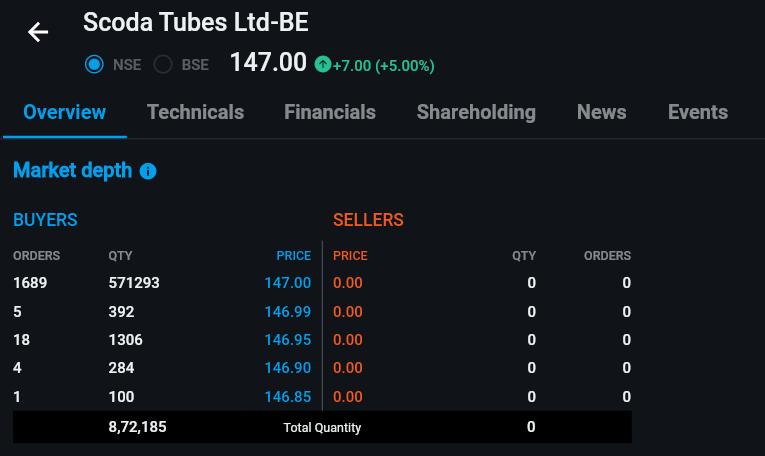Select buyer price 147.00

click(287, 283)
